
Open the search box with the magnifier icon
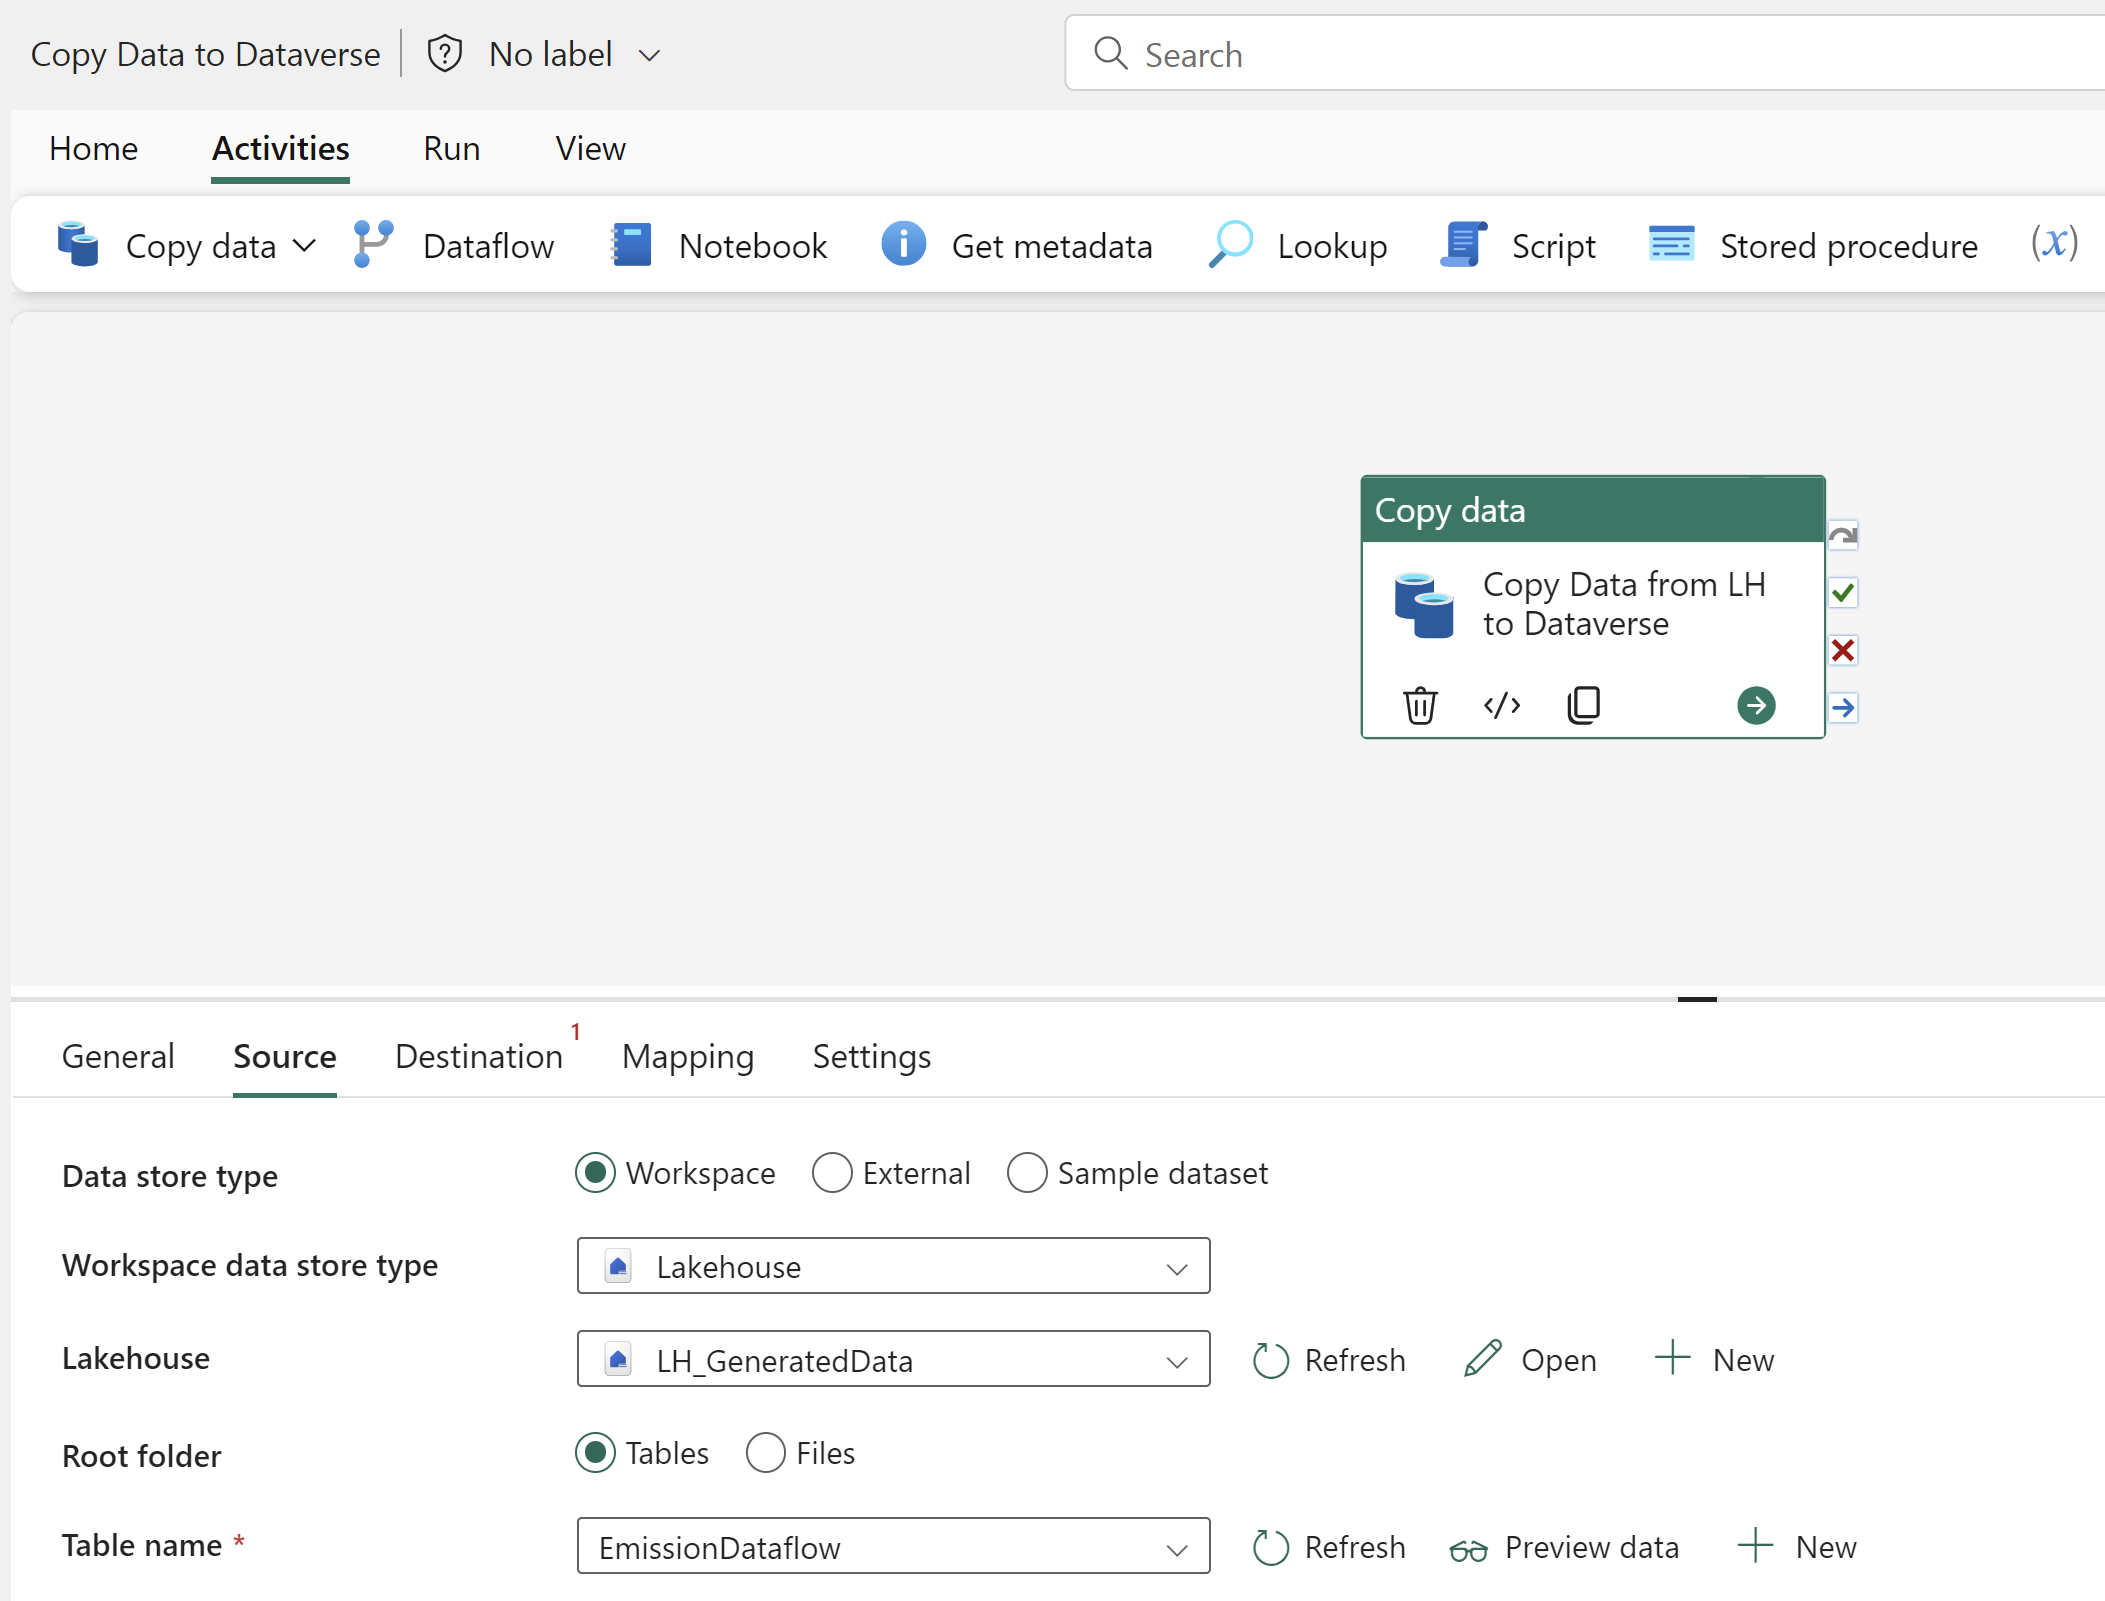tap(1111, 54)
